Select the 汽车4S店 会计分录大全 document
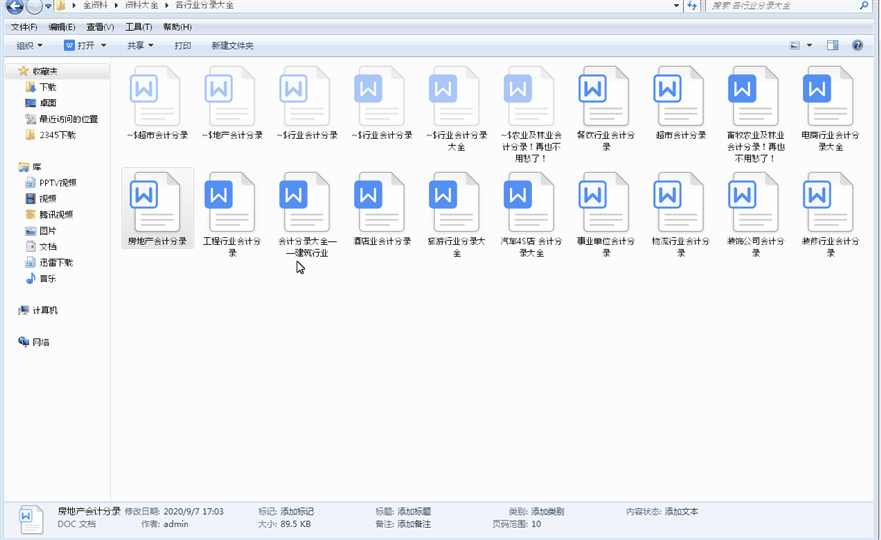The width and height of the screenshot is (881, 540). pos(531,215)
